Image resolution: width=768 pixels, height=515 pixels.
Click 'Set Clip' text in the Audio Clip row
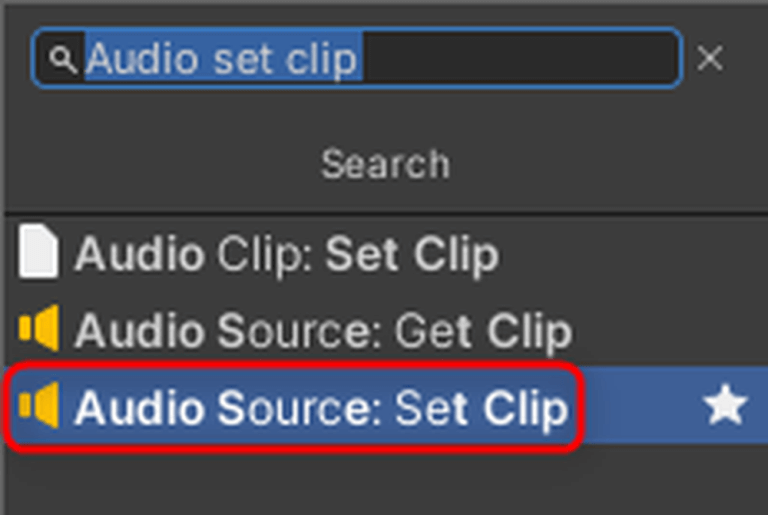(412, 255)
